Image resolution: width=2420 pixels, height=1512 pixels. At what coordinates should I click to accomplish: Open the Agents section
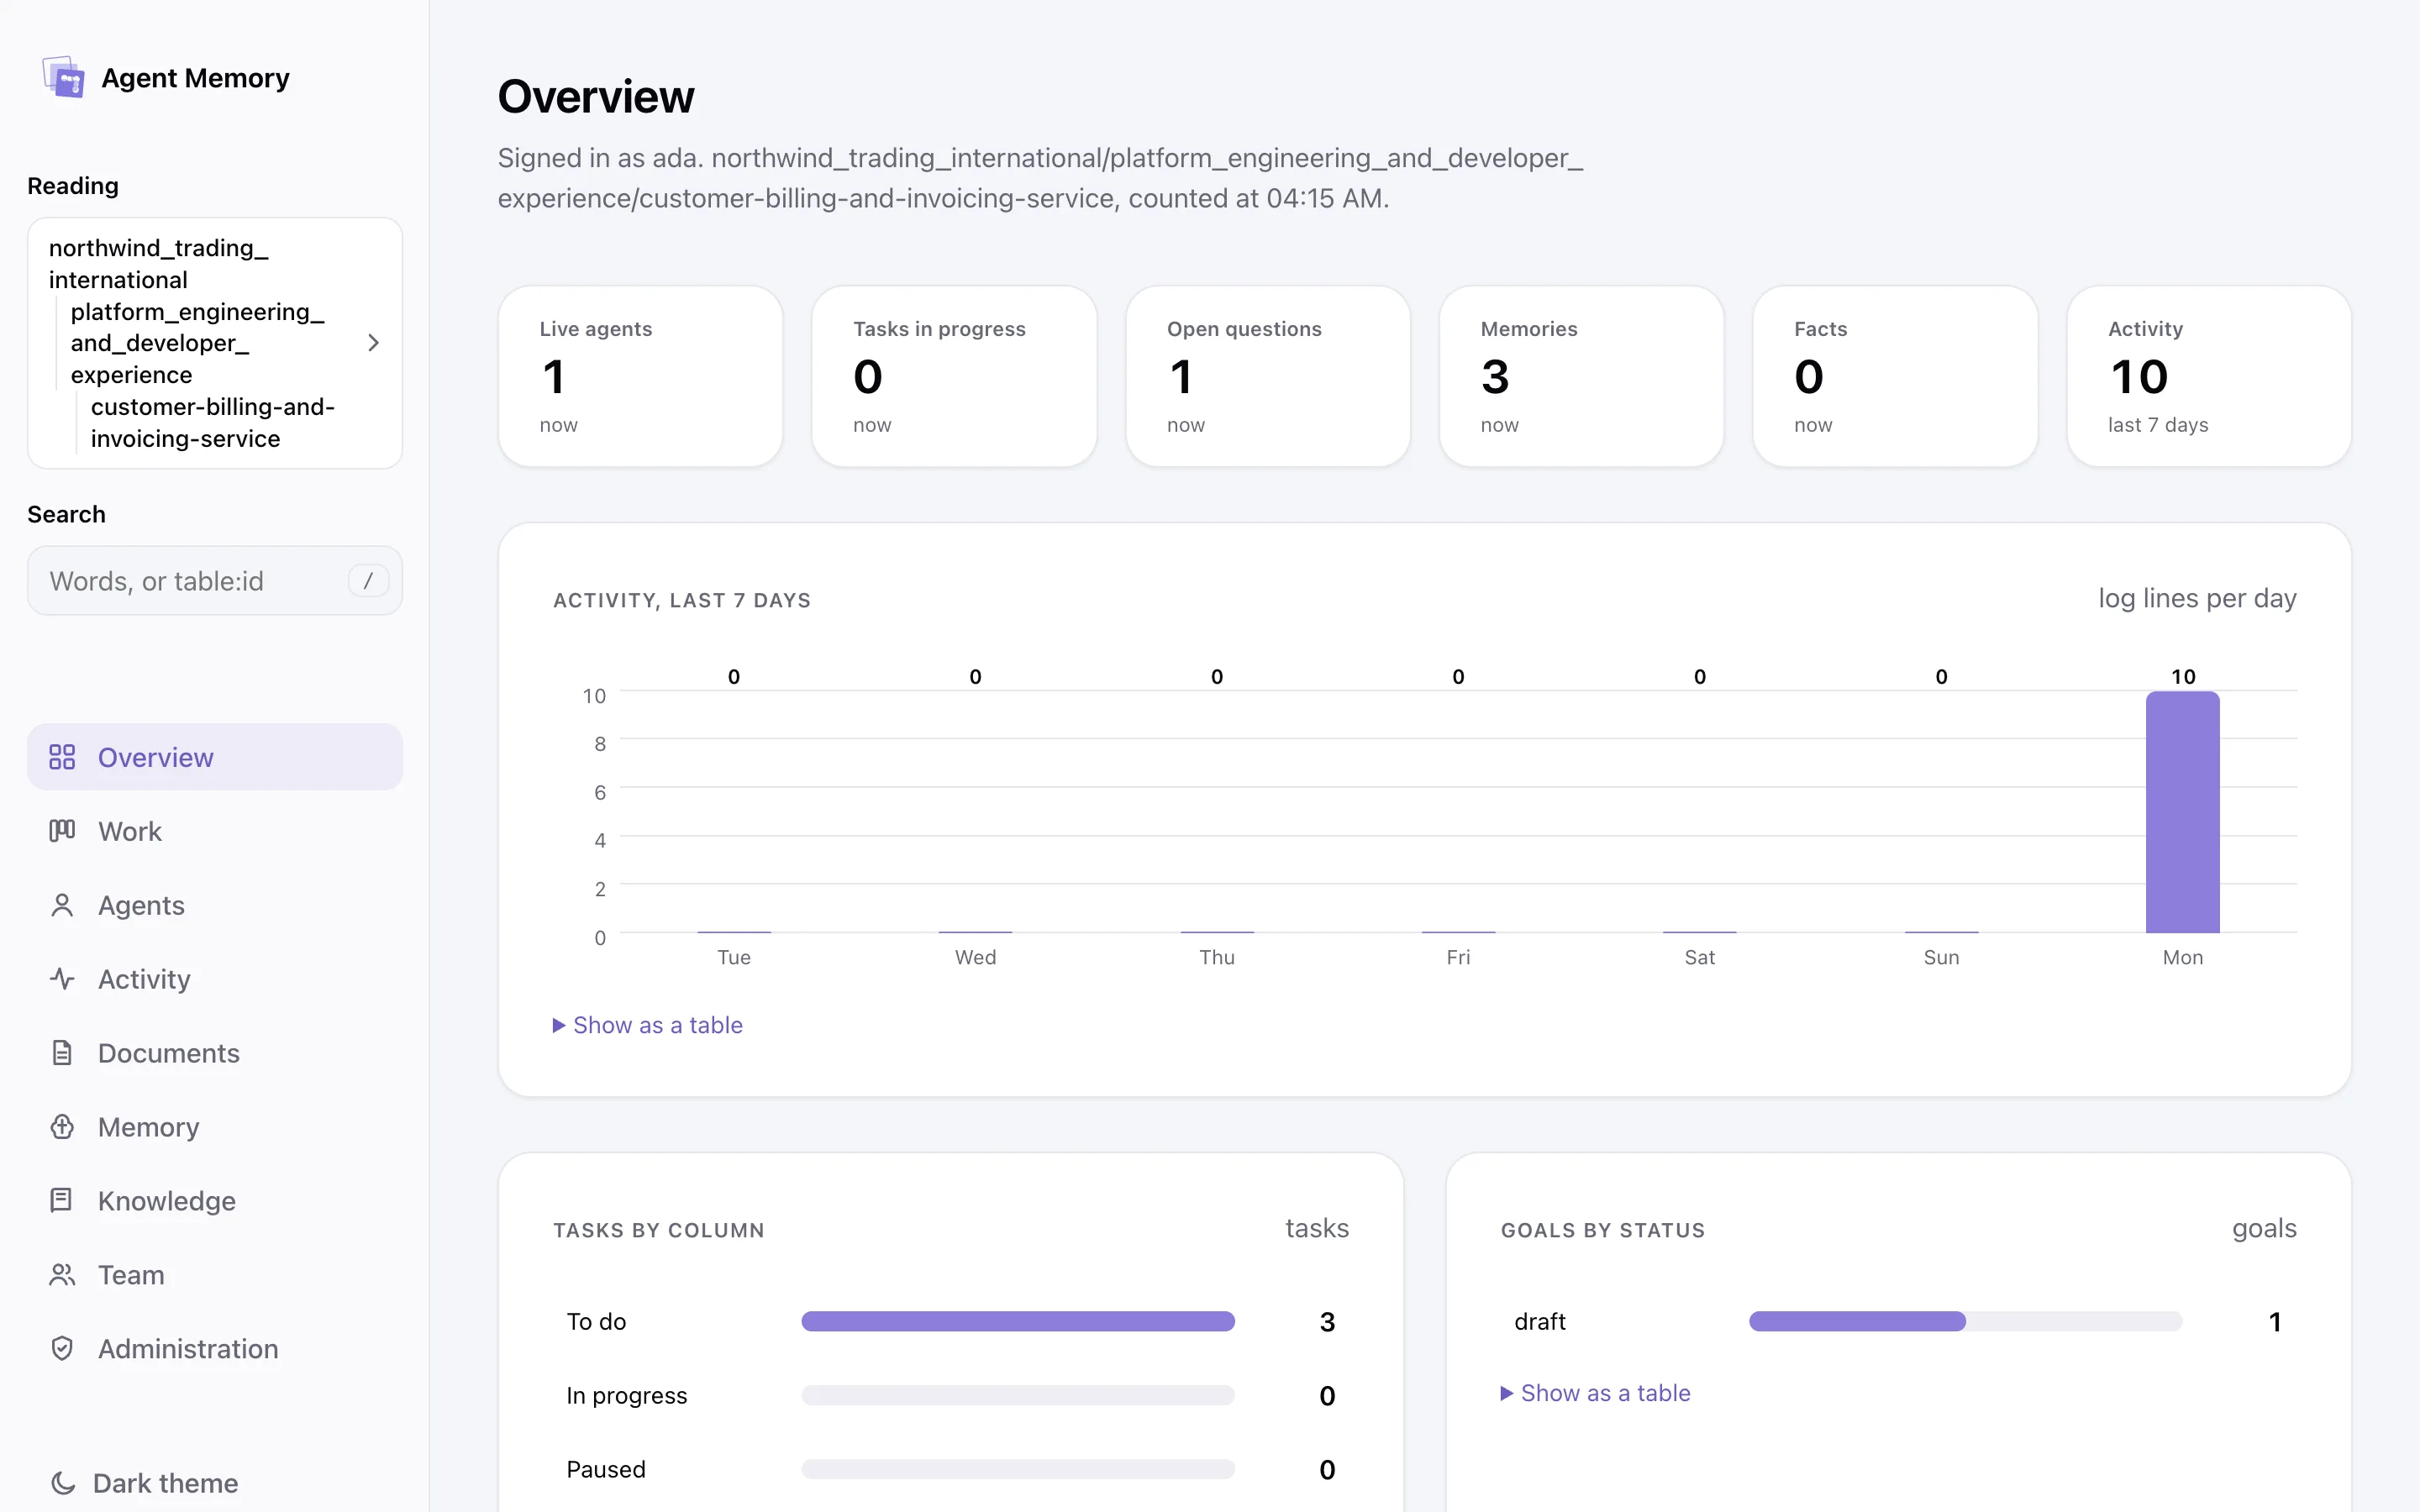pos(215,905)
